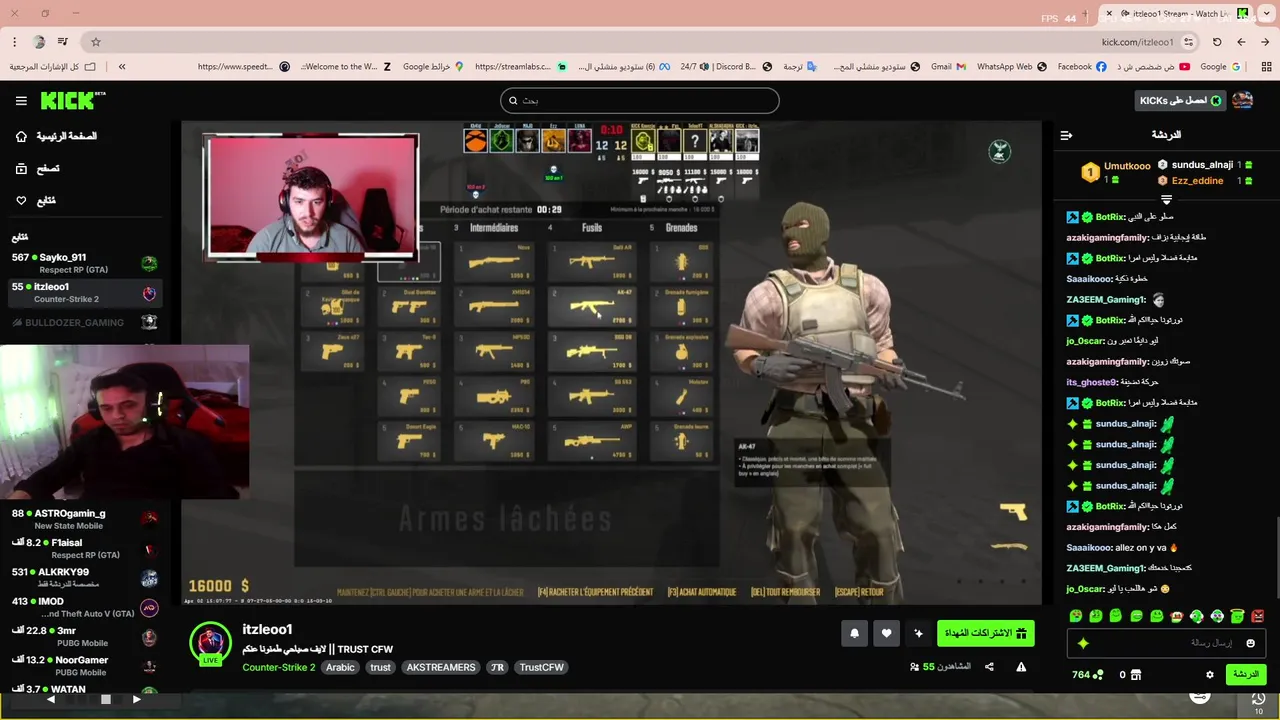The image size is (1280, 720).
Task: Open the user avatar menu in header
Action: [1242, 100]
